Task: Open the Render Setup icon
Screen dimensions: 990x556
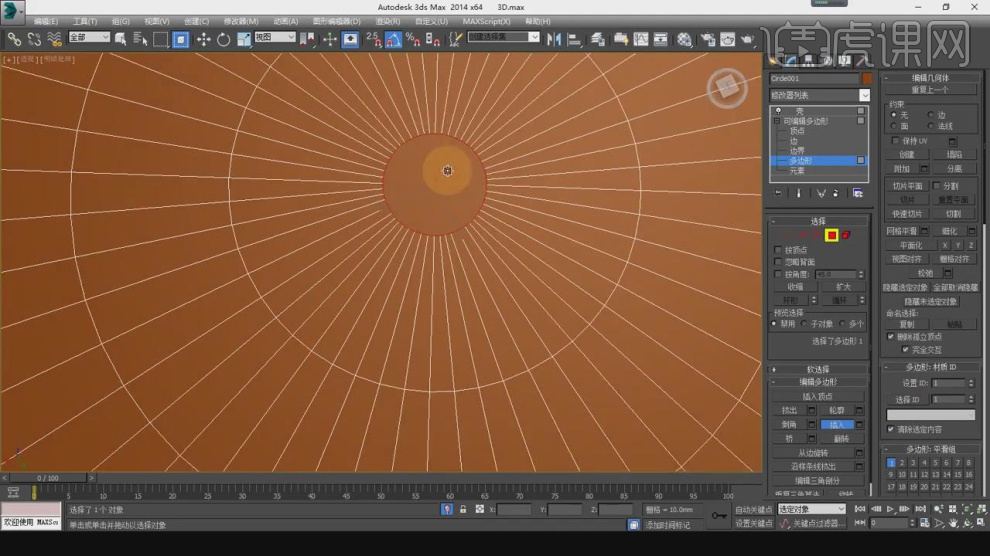Action: [x=707, y=39]
